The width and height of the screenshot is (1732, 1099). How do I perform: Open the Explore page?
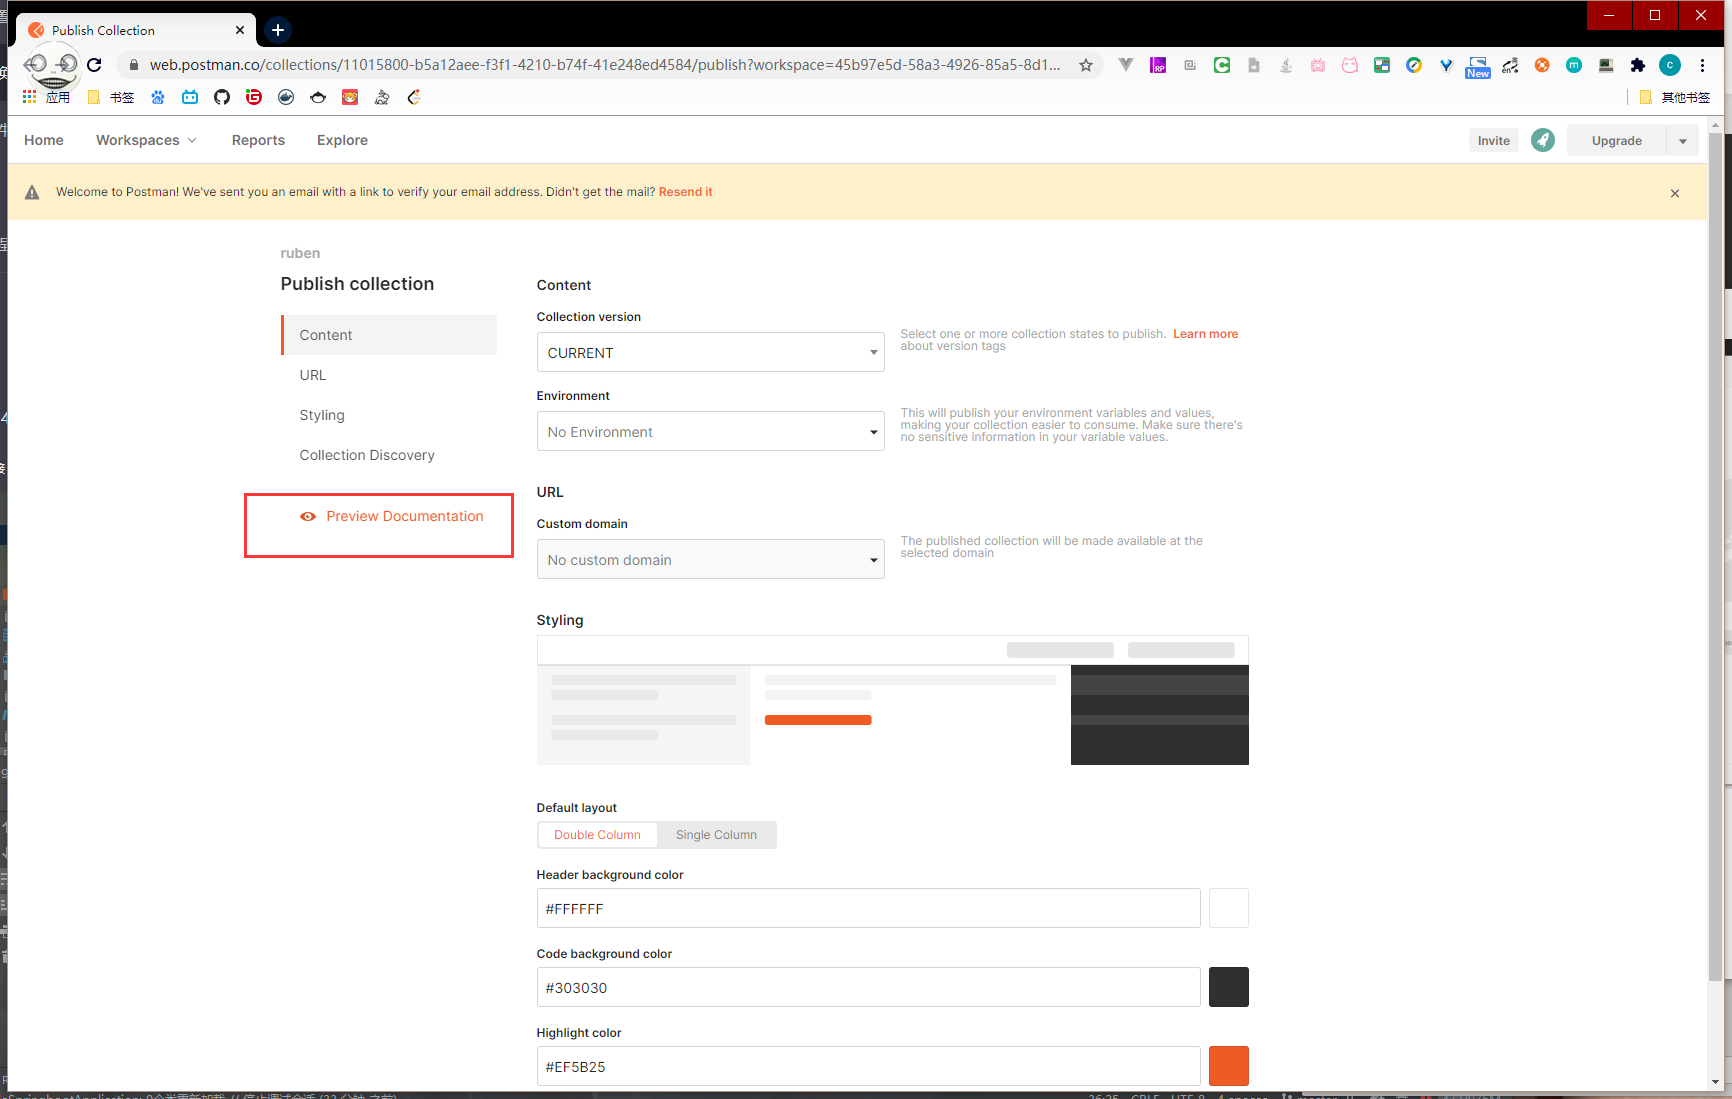342,140
